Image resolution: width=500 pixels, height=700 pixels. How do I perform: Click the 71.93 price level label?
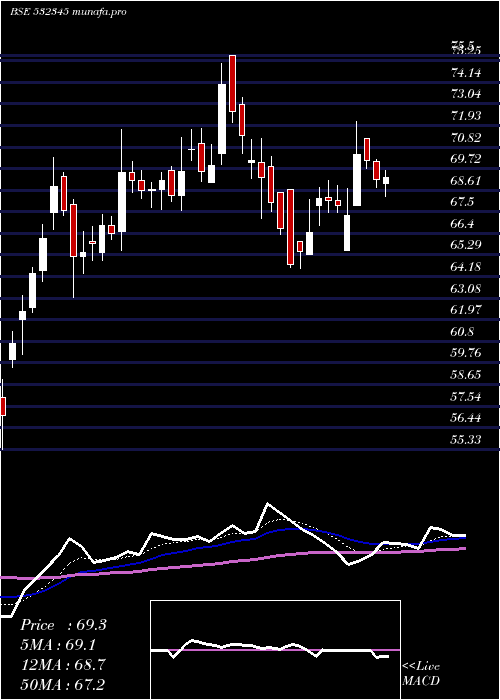click(x=467, y=116)
